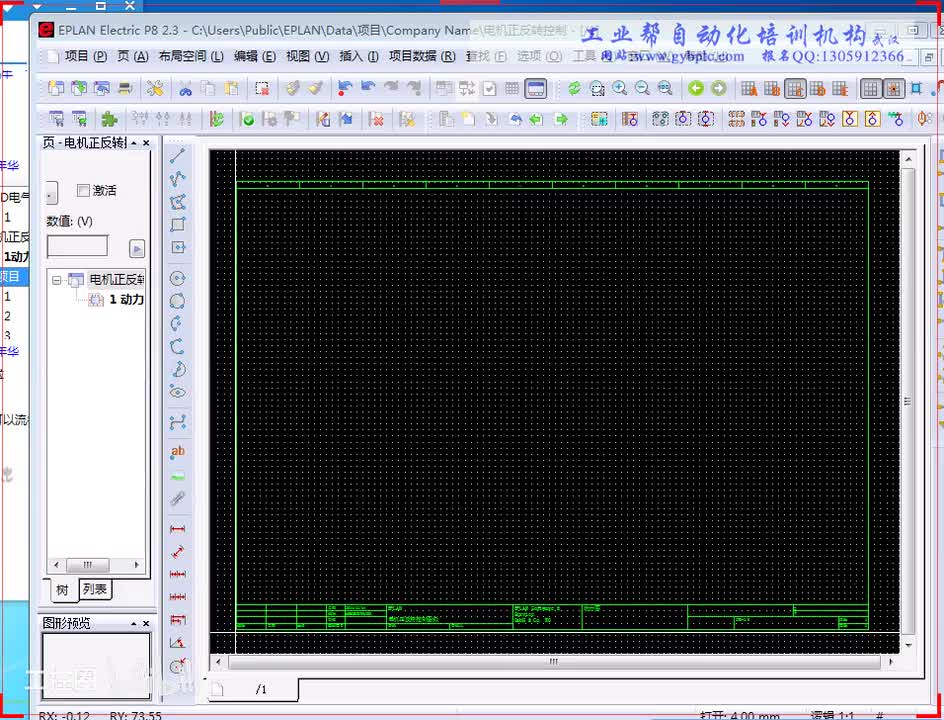Select the Ellipse drawing tool
Viewport: 944px width, 720px height.
[x=178, y=392]
